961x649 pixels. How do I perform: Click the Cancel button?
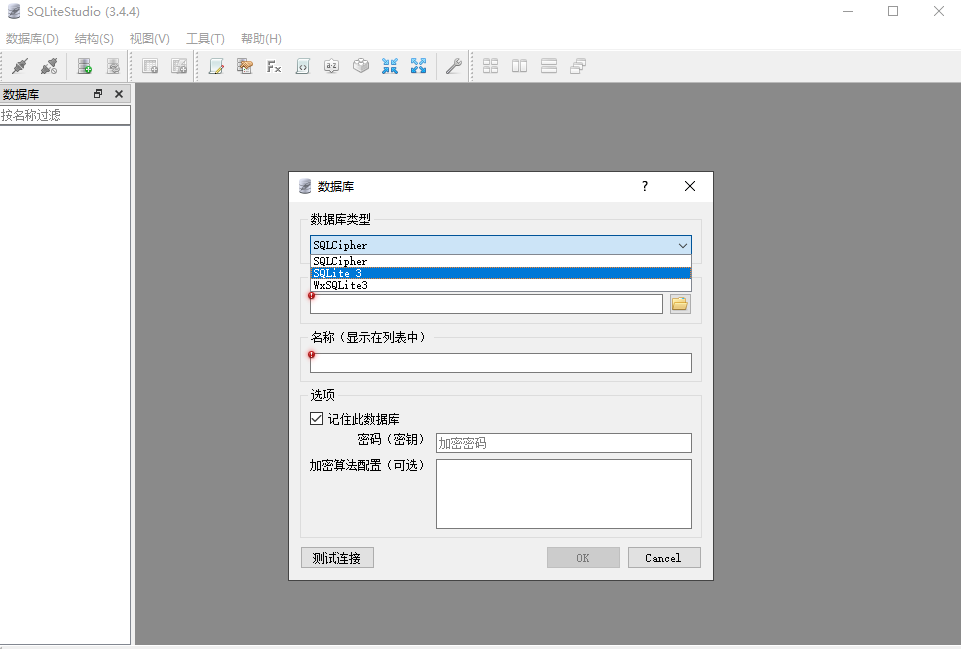coord(664,558)
